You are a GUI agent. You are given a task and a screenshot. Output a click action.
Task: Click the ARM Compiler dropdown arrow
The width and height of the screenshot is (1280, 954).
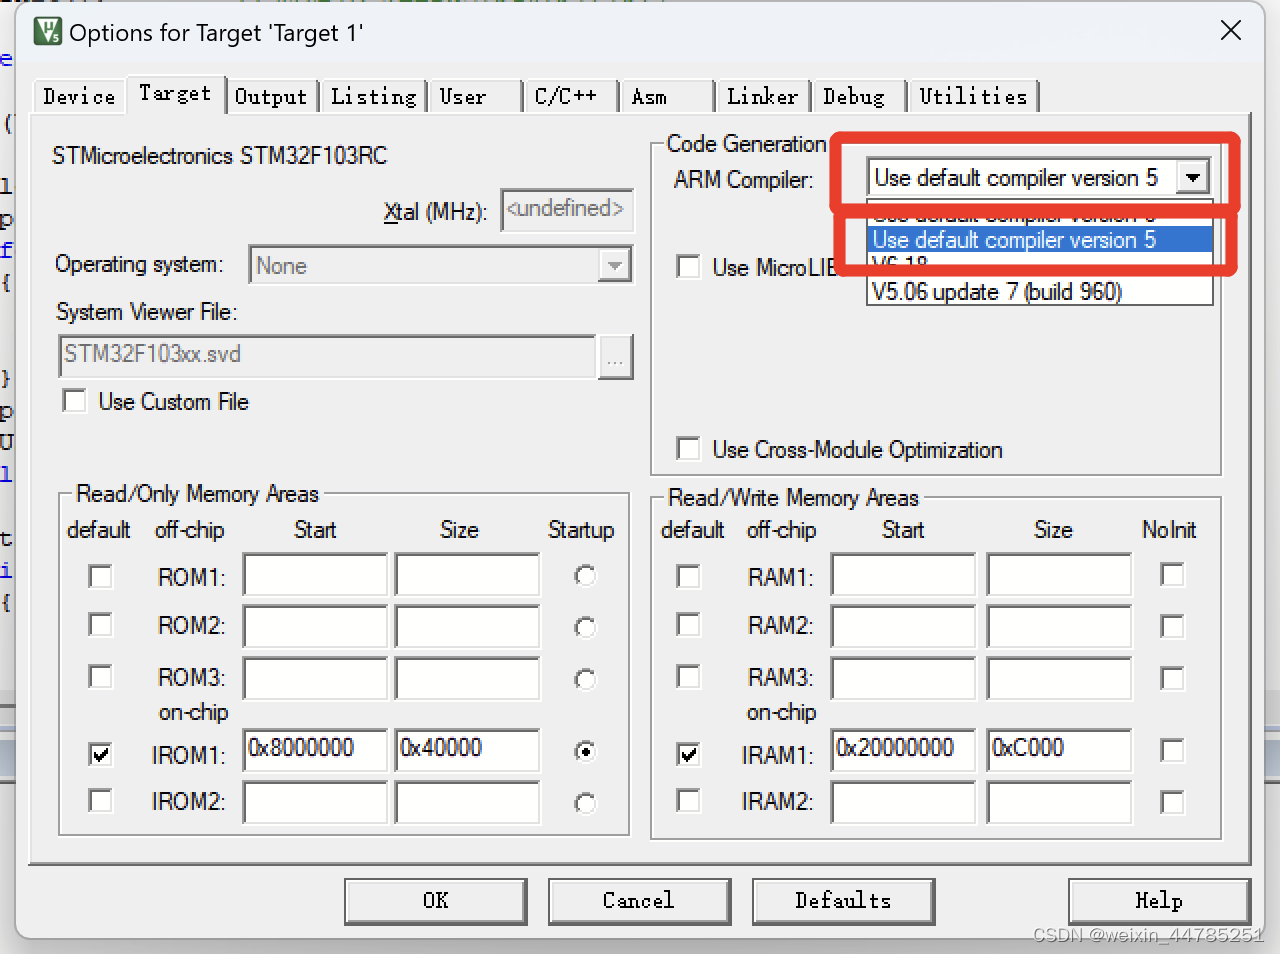[x=1191, y=178]
